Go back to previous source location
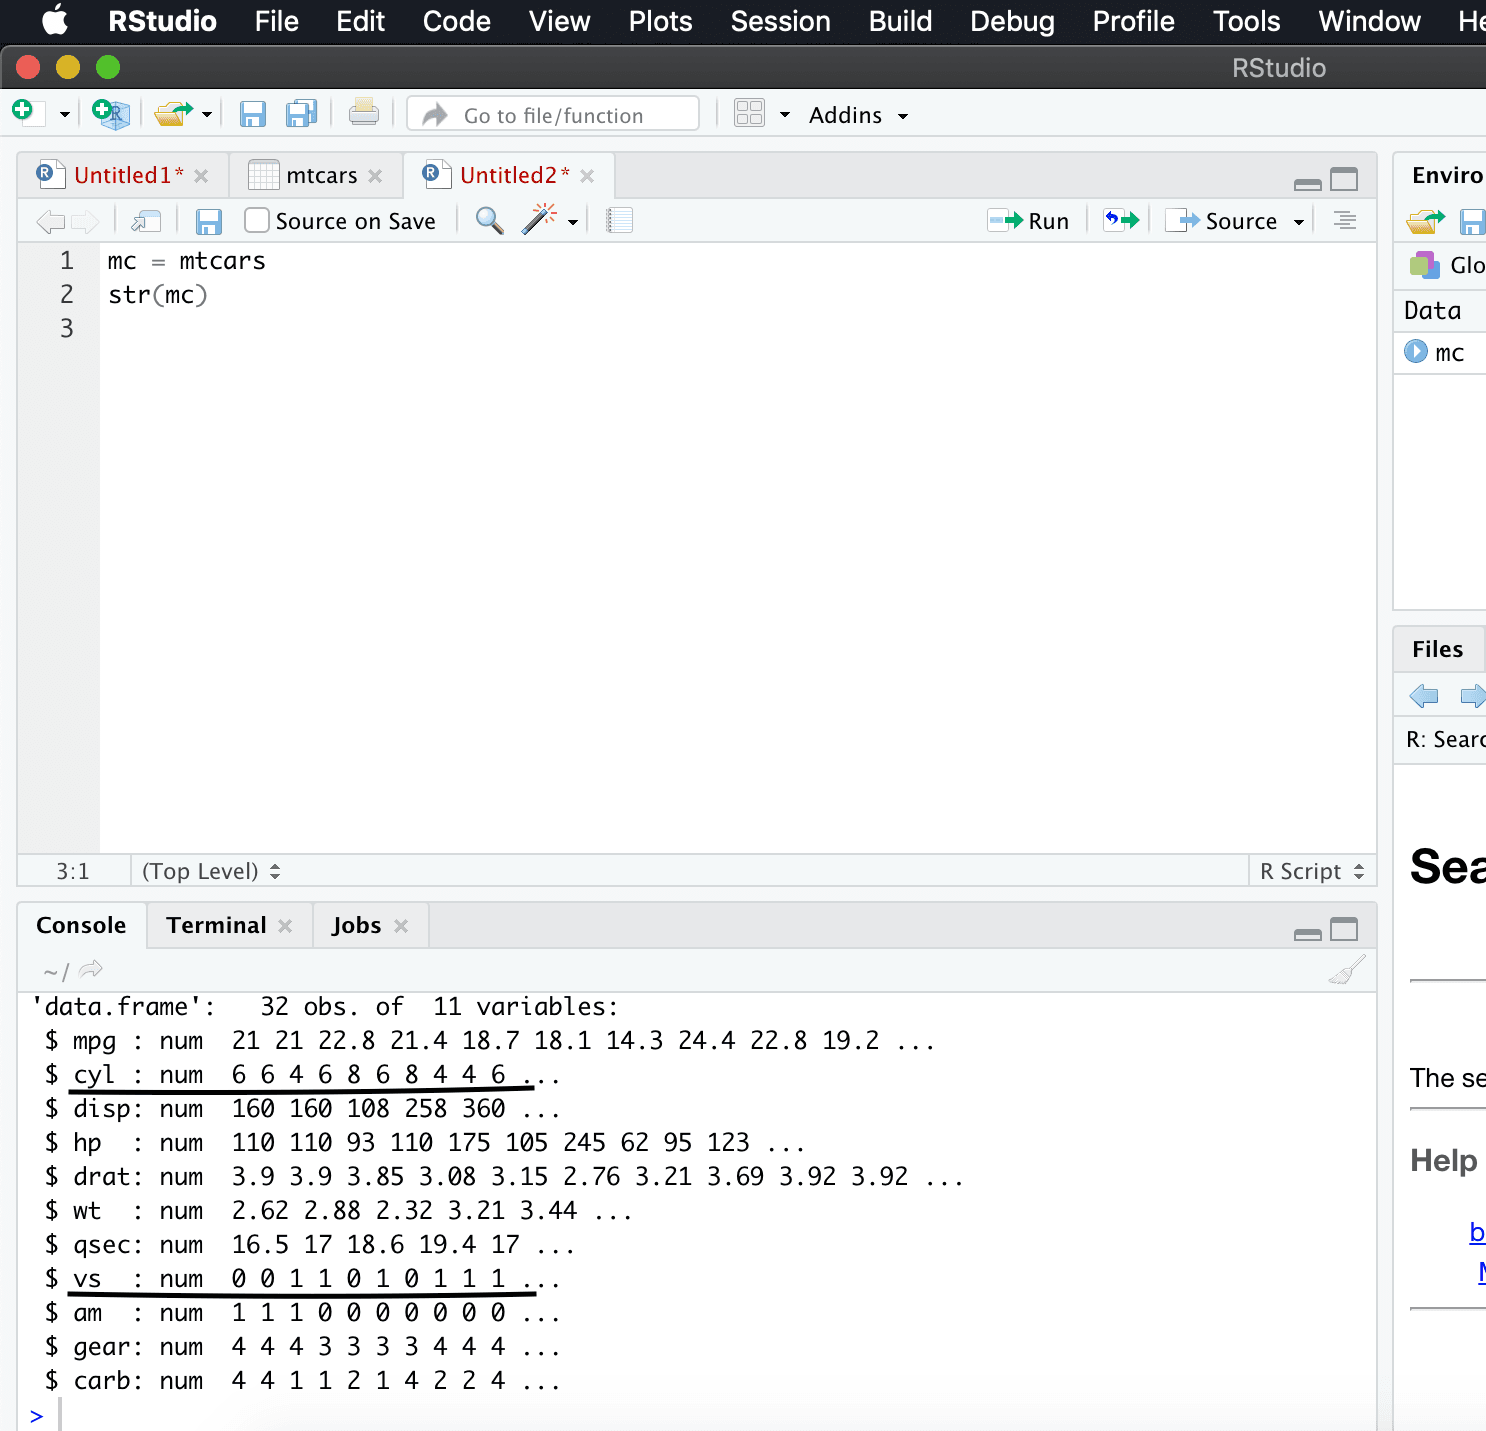Screen dimensions: 1486x1431 (x=50, y=221)
